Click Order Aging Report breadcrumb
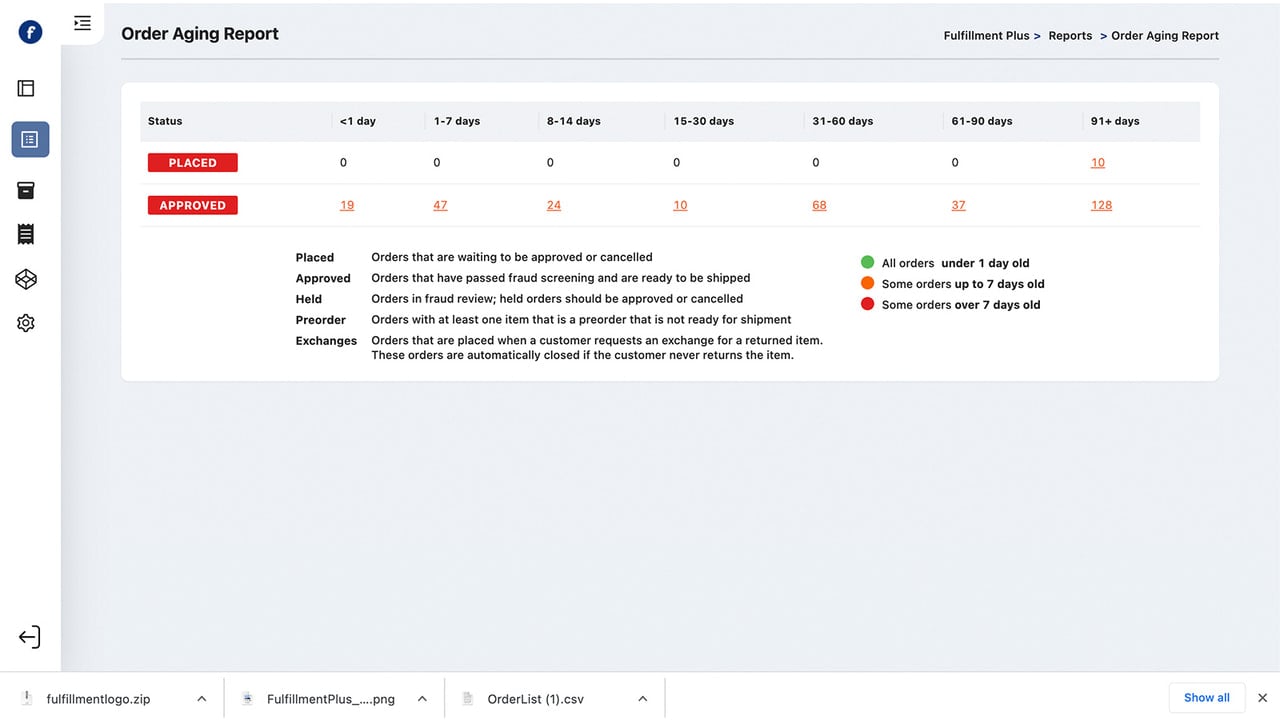 click(x=1165, y=35)
